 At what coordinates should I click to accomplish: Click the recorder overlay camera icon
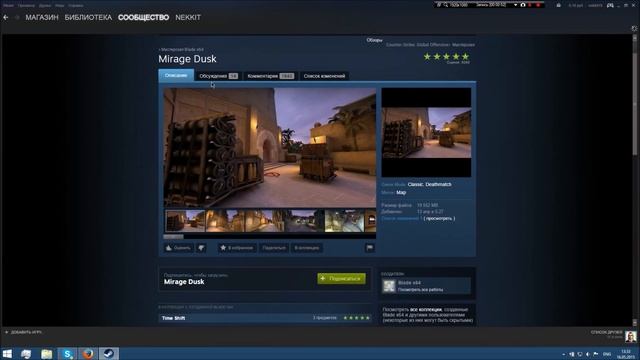tap(523, 5)
